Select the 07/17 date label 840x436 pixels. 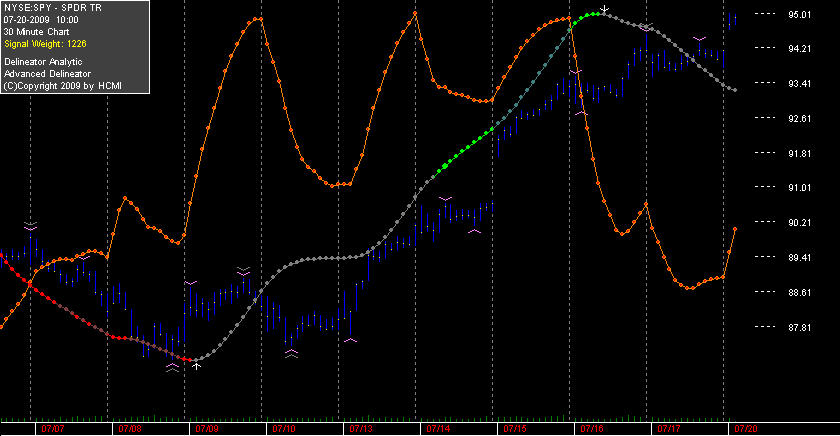tap(669, 429)
